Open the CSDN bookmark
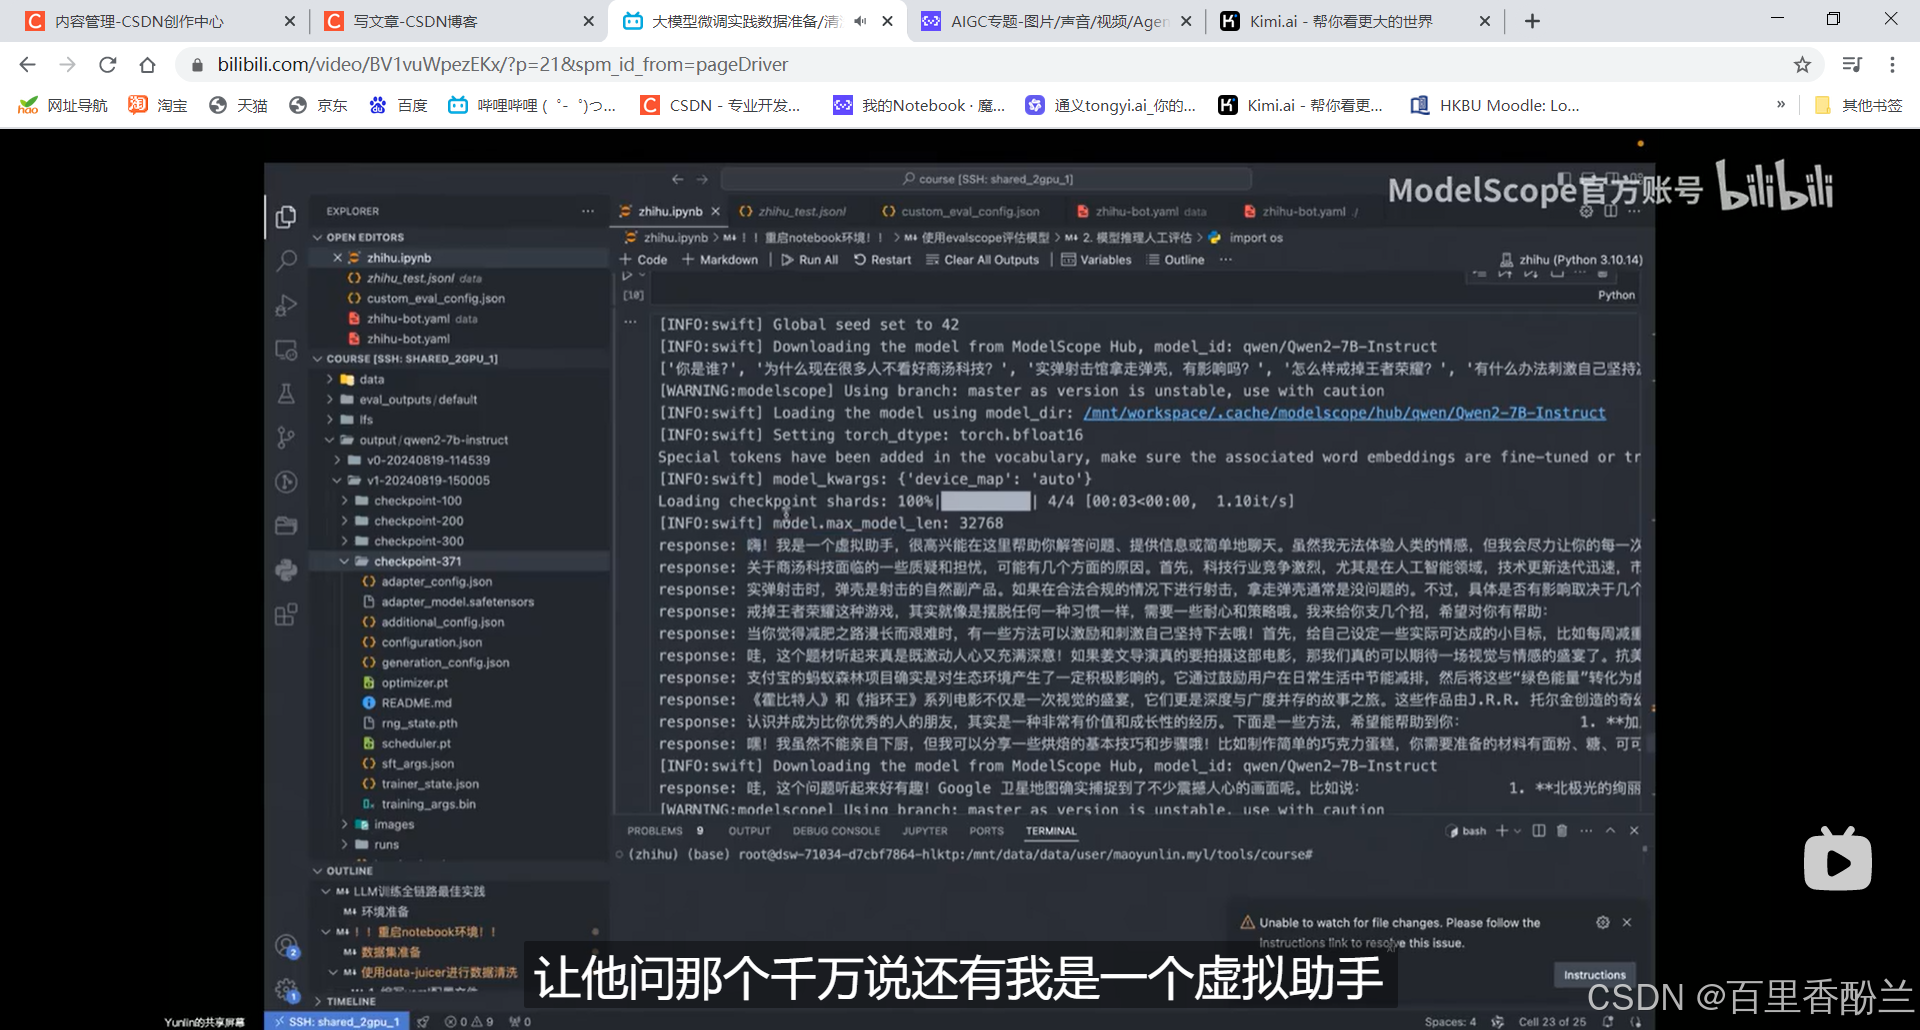 [x=720, y=105]
